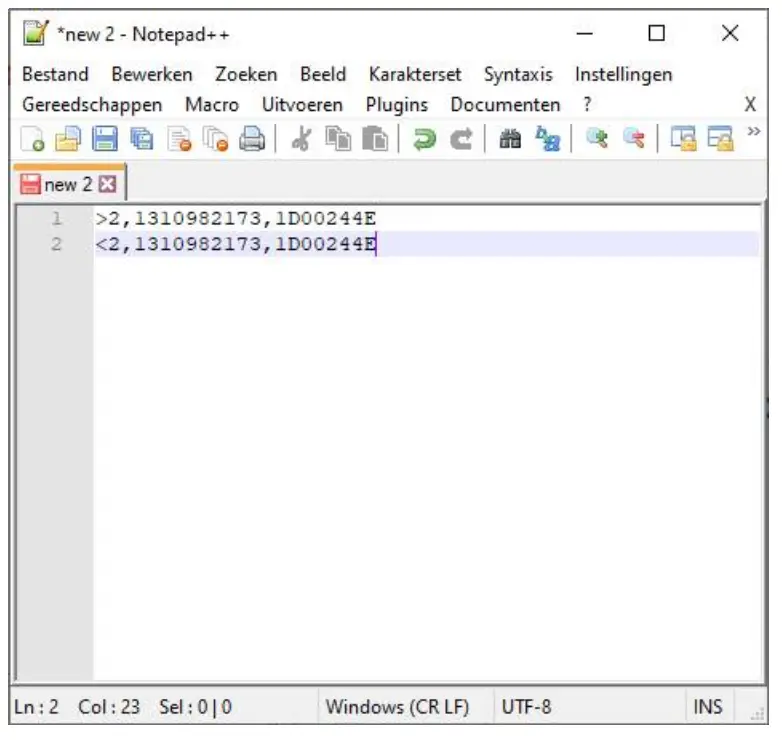Select the new 2 document tab
782x740 pixels.
coord(68,184)
